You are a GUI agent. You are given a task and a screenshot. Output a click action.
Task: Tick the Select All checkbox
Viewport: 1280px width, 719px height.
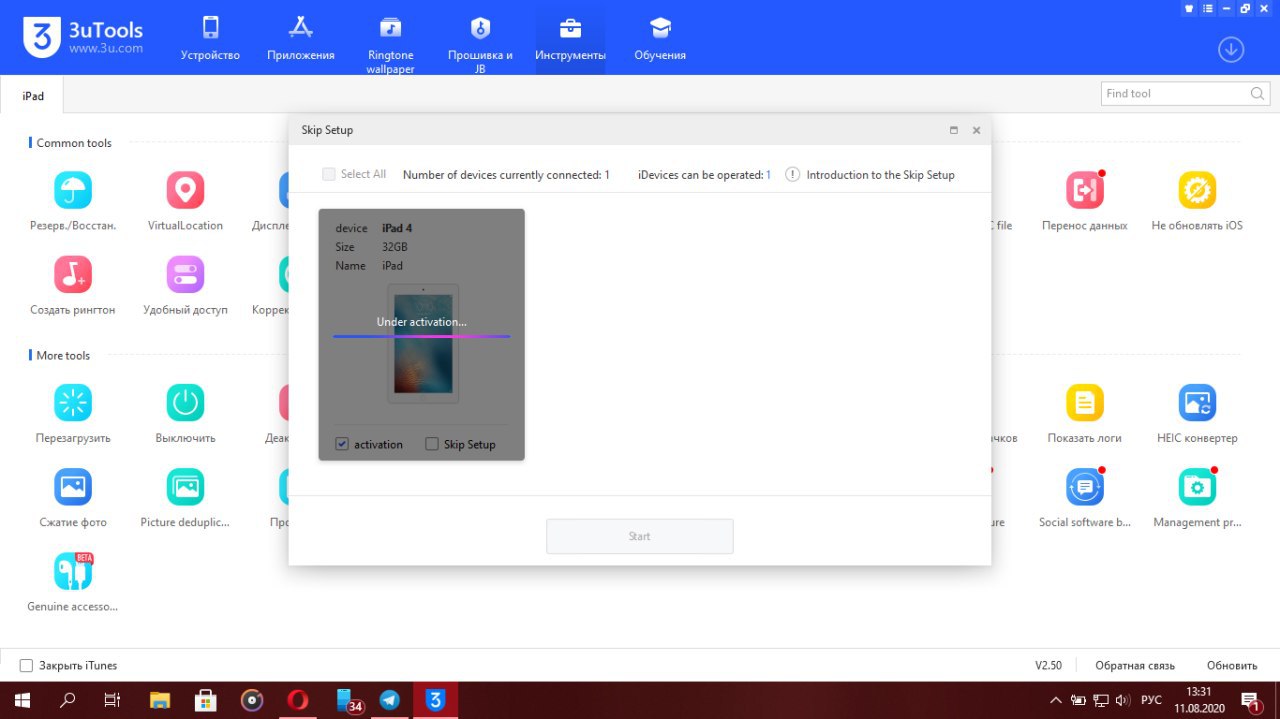[328, 174]
